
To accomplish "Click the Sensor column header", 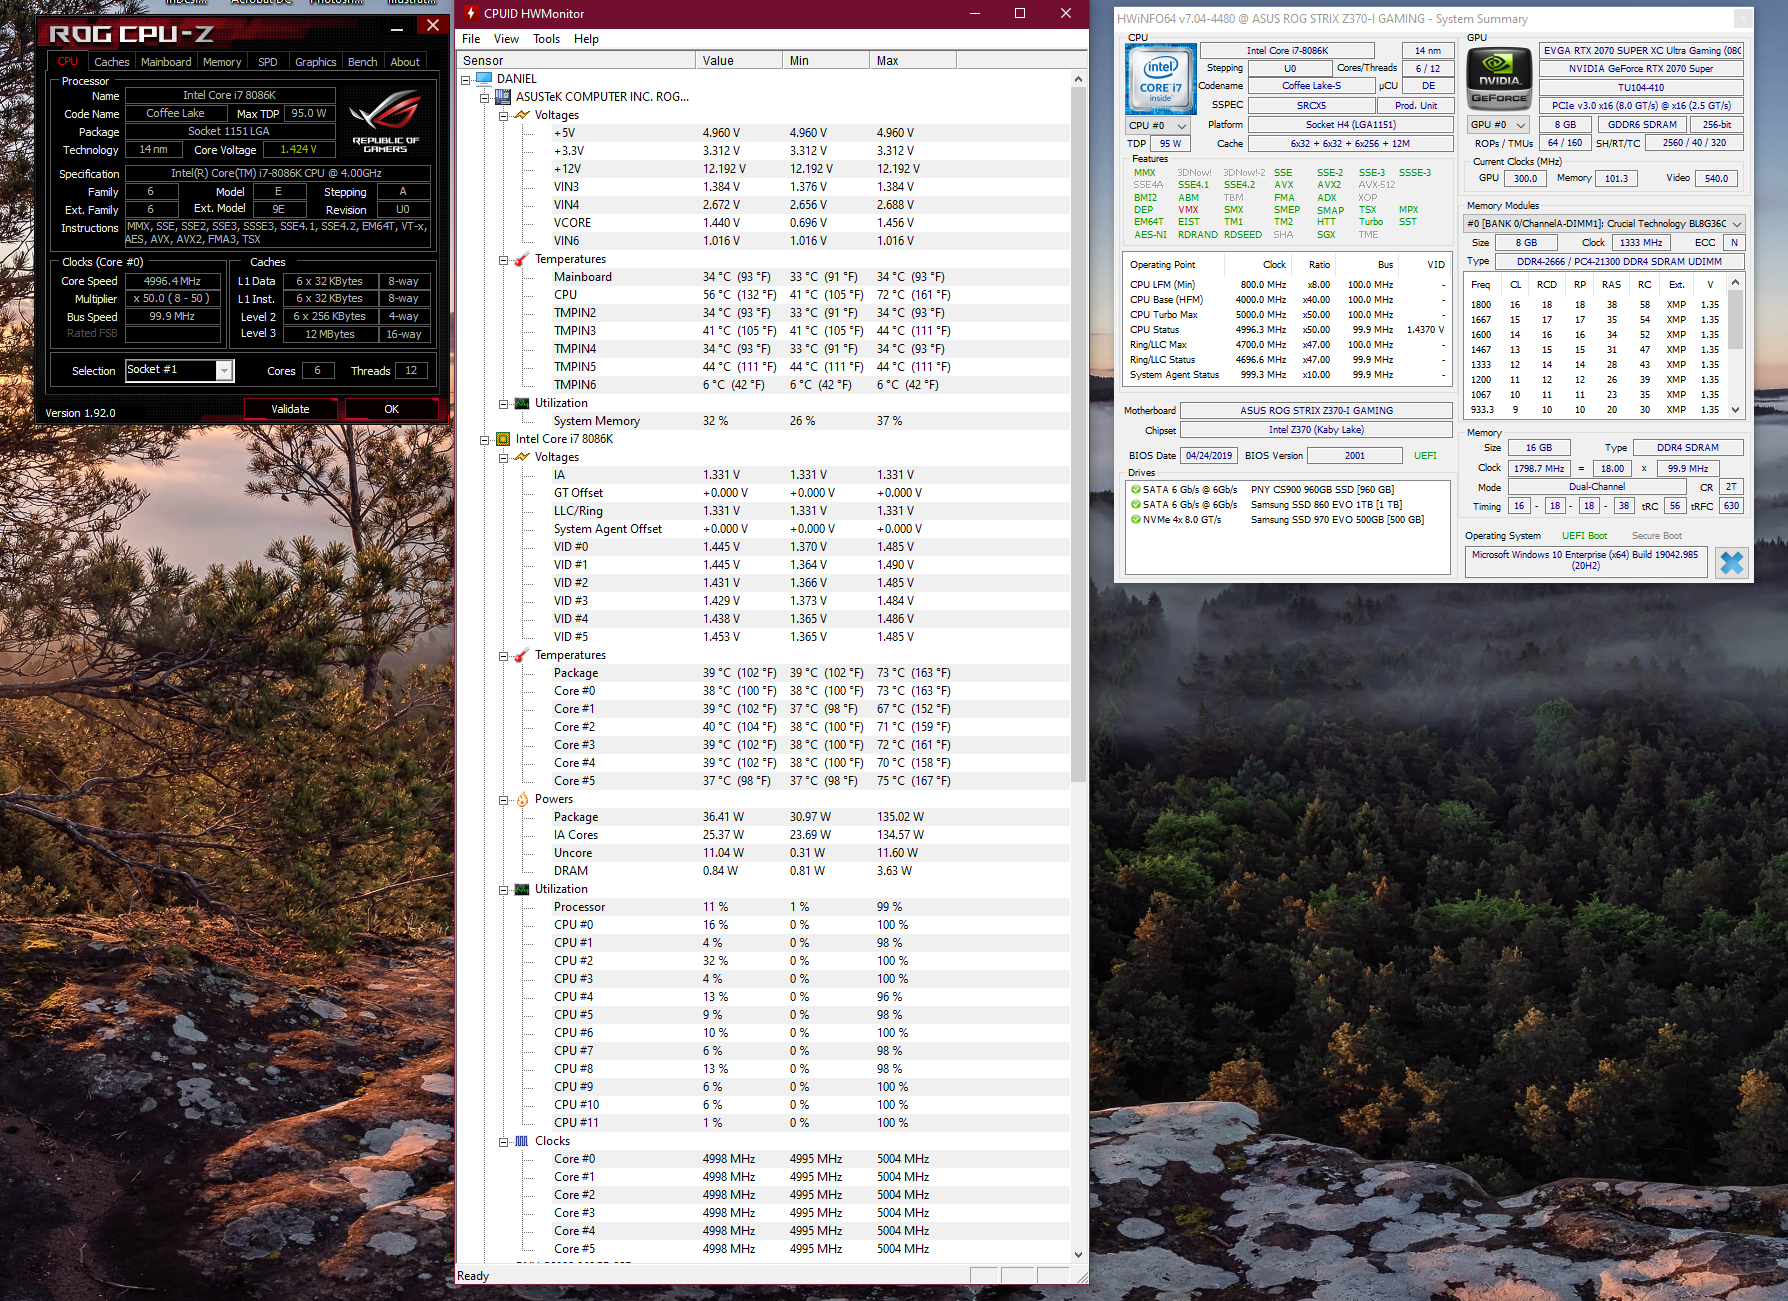I will tap(575, 60).
